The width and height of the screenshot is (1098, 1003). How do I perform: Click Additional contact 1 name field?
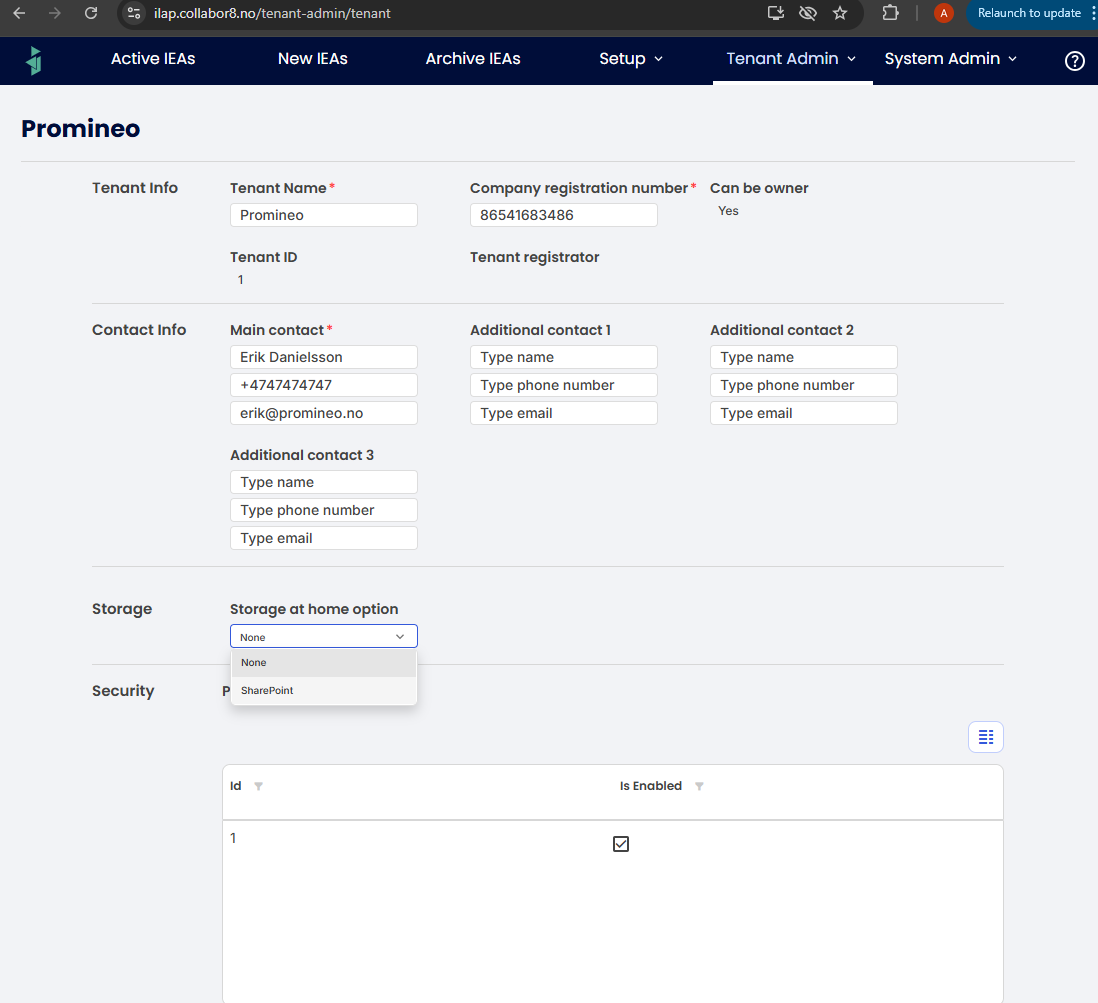click(563, 357)
